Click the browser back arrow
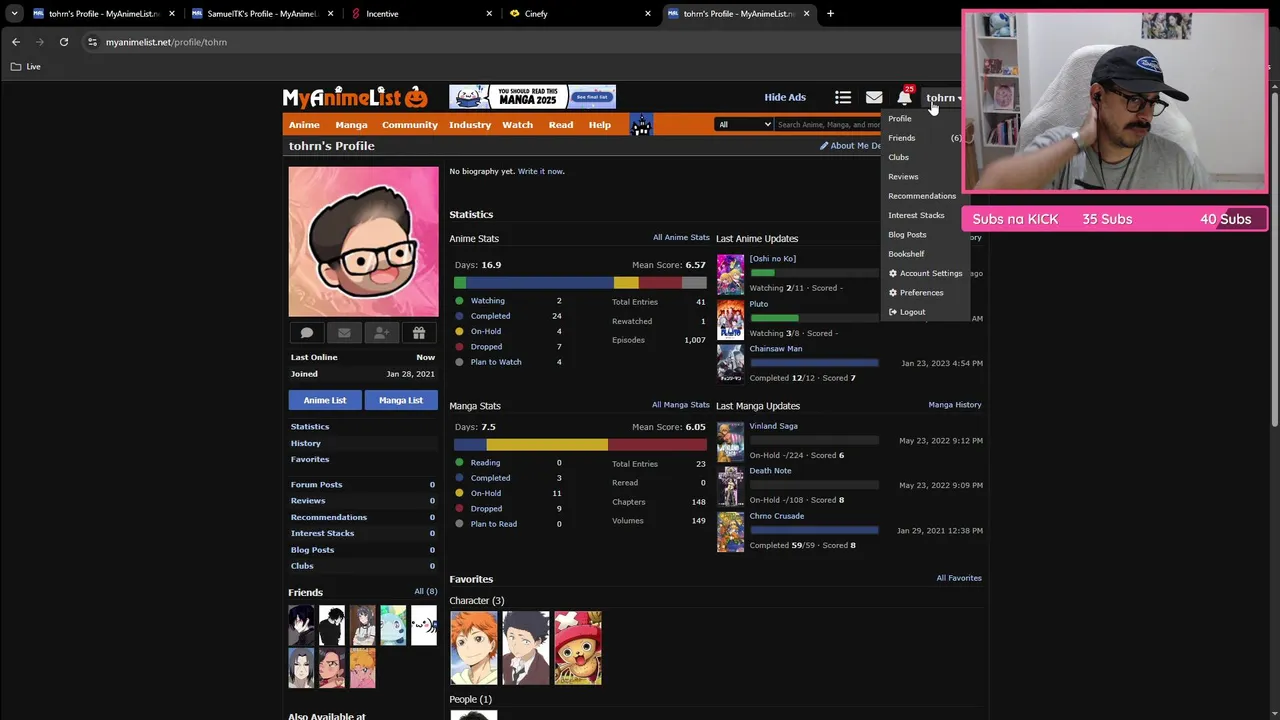 pos(16,42)
